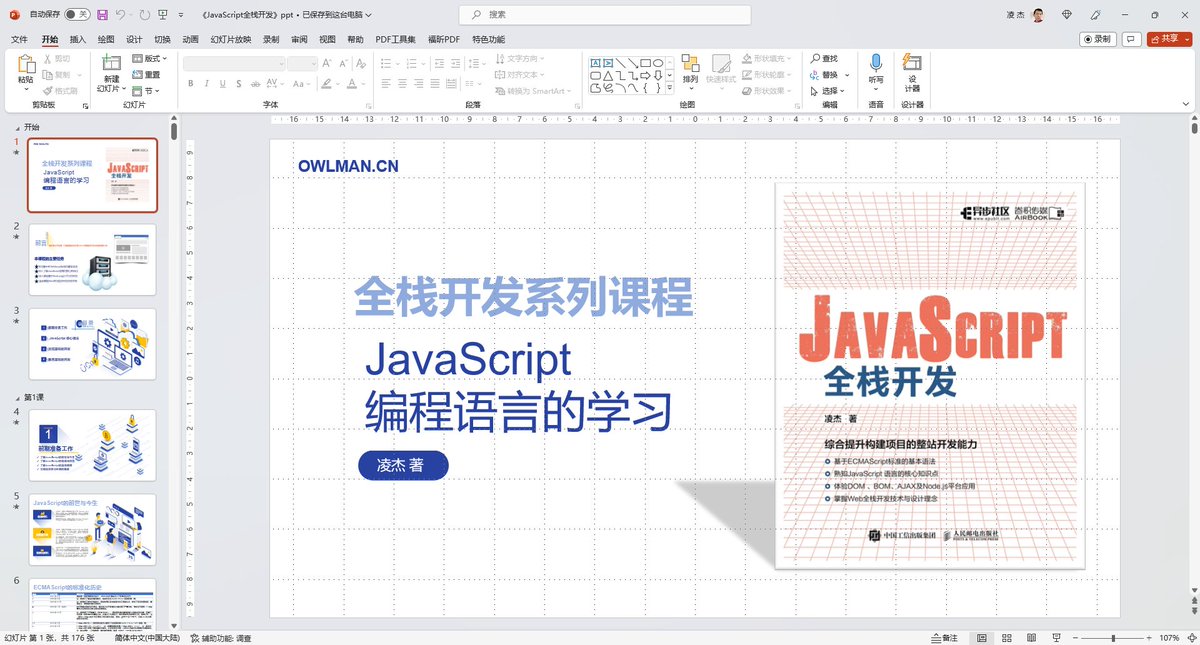This screenshot has width=1200, height=645.
Task: Click the purple Save icon
Action: pyautogui.click(x=102, y=15)
